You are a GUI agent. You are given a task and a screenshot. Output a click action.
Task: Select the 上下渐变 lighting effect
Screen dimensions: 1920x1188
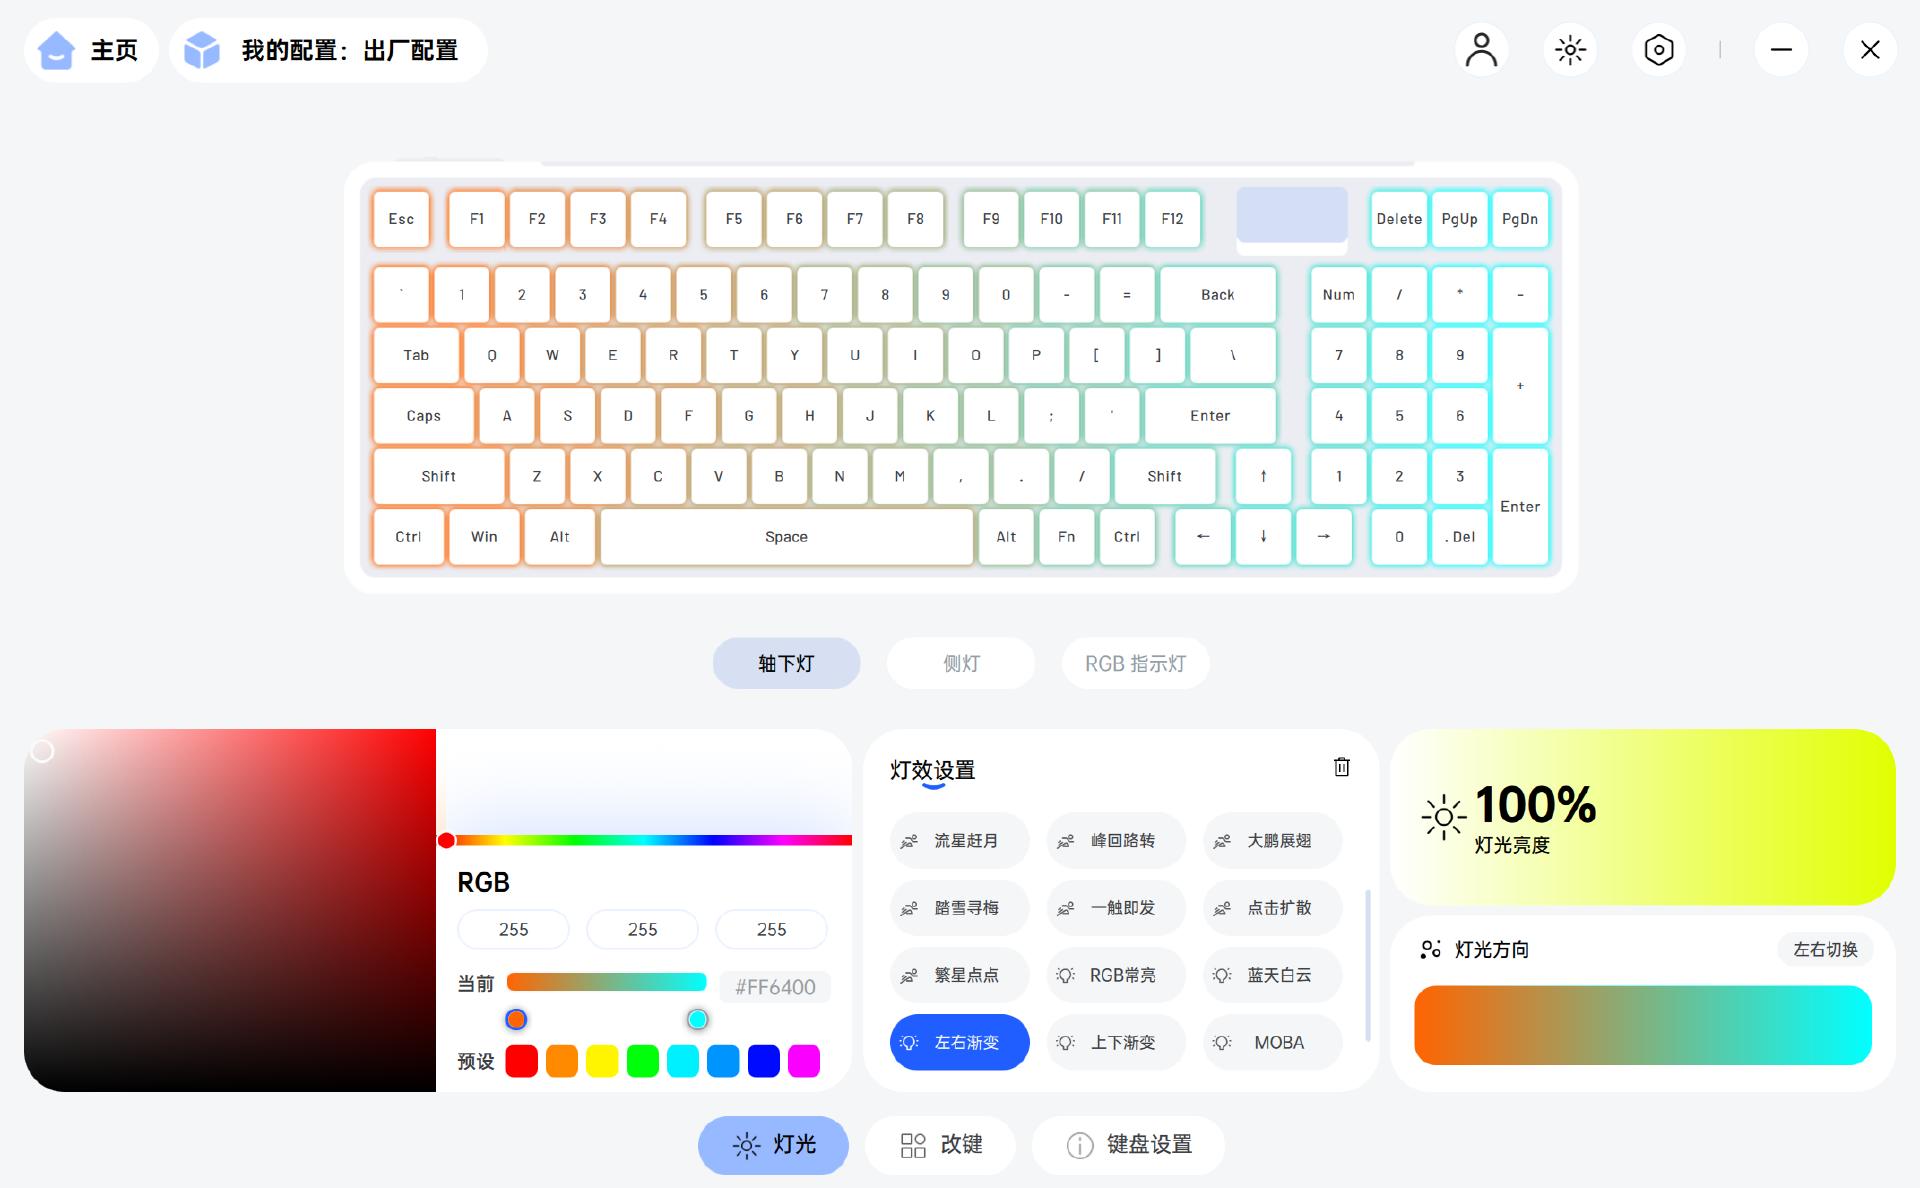pyautogui.click(x=1116, y=1042)
